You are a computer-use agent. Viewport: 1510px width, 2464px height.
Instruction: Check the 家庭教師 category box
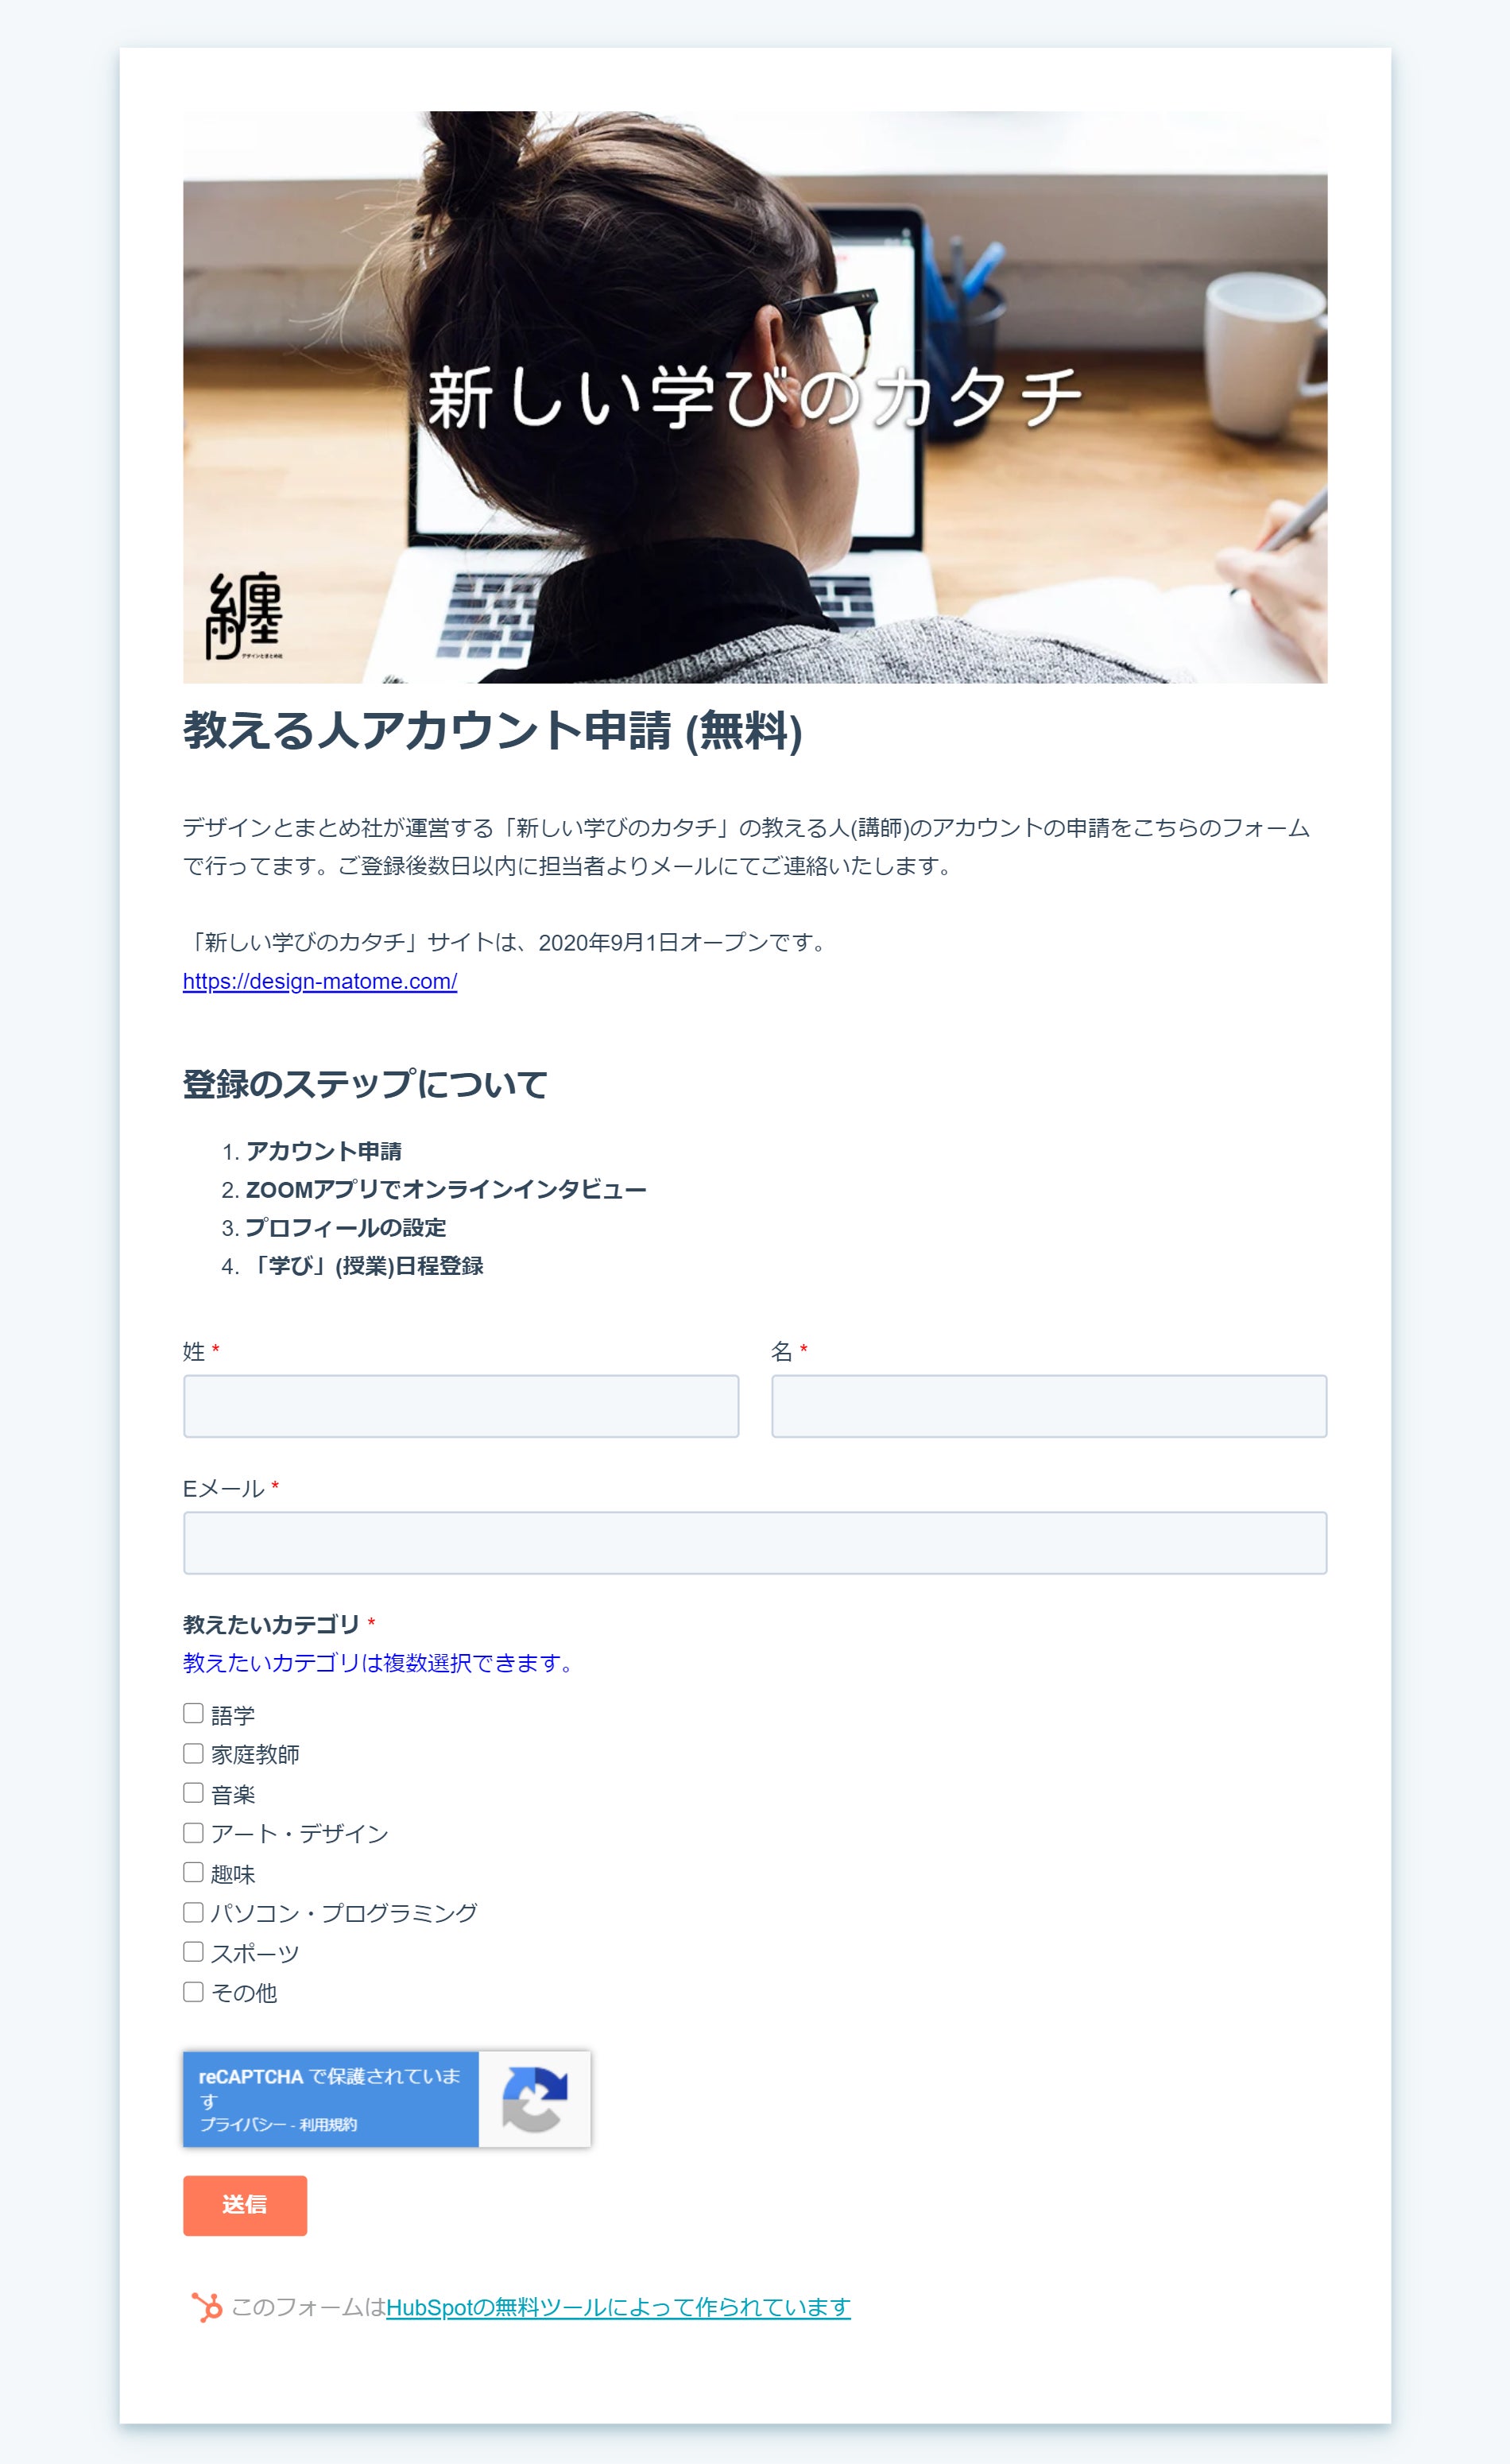(x=193, y=1753)
